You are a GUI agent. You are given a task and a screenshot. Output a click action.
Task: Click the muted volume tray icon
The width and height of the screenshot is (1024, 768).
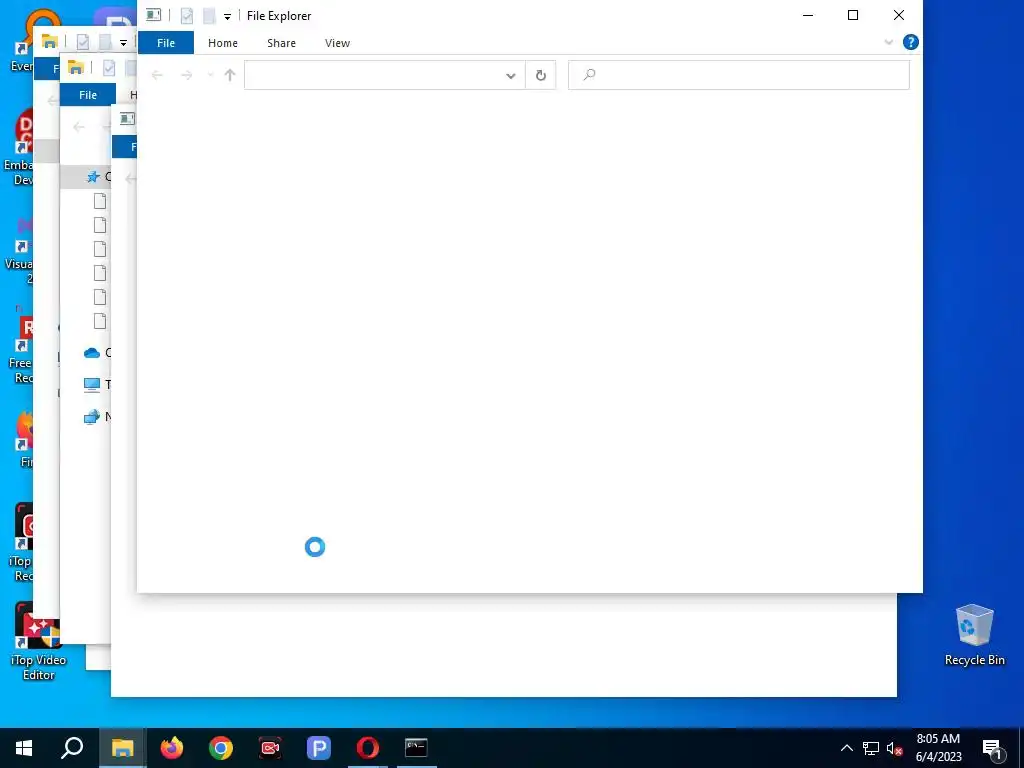pyautogui.click(x=895, y=748)
